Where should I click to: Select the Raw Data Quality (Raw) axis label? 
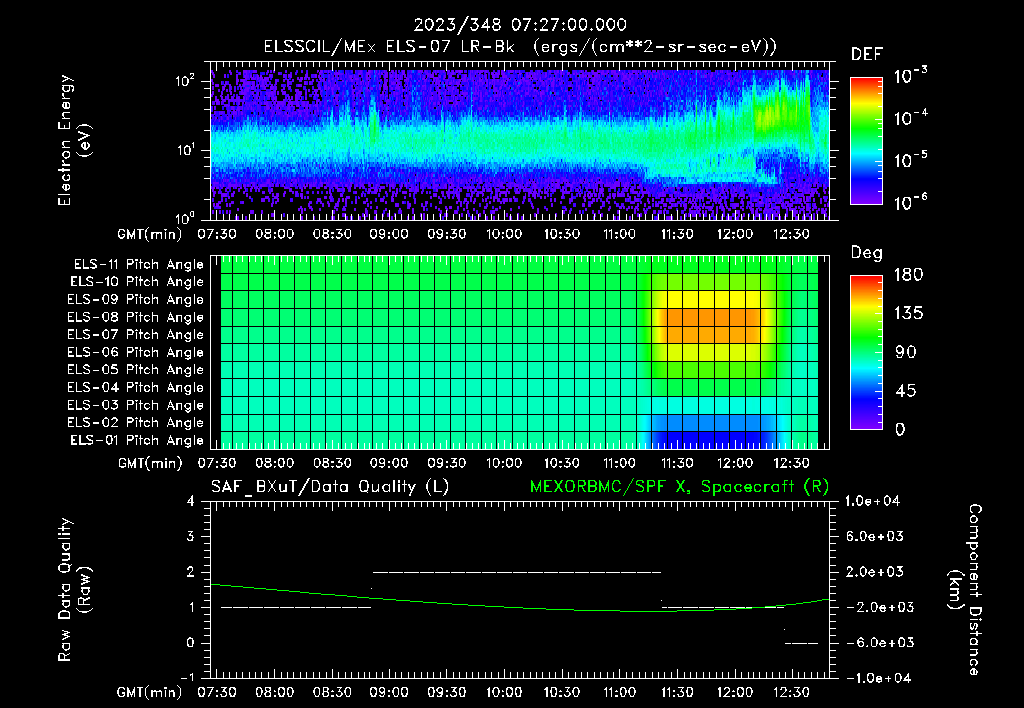pos(74,590)
